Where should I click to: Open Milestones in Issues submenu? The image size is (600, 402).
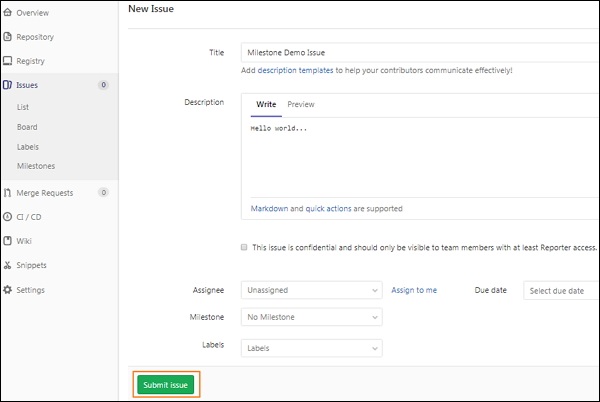click(x=36, y=165)
